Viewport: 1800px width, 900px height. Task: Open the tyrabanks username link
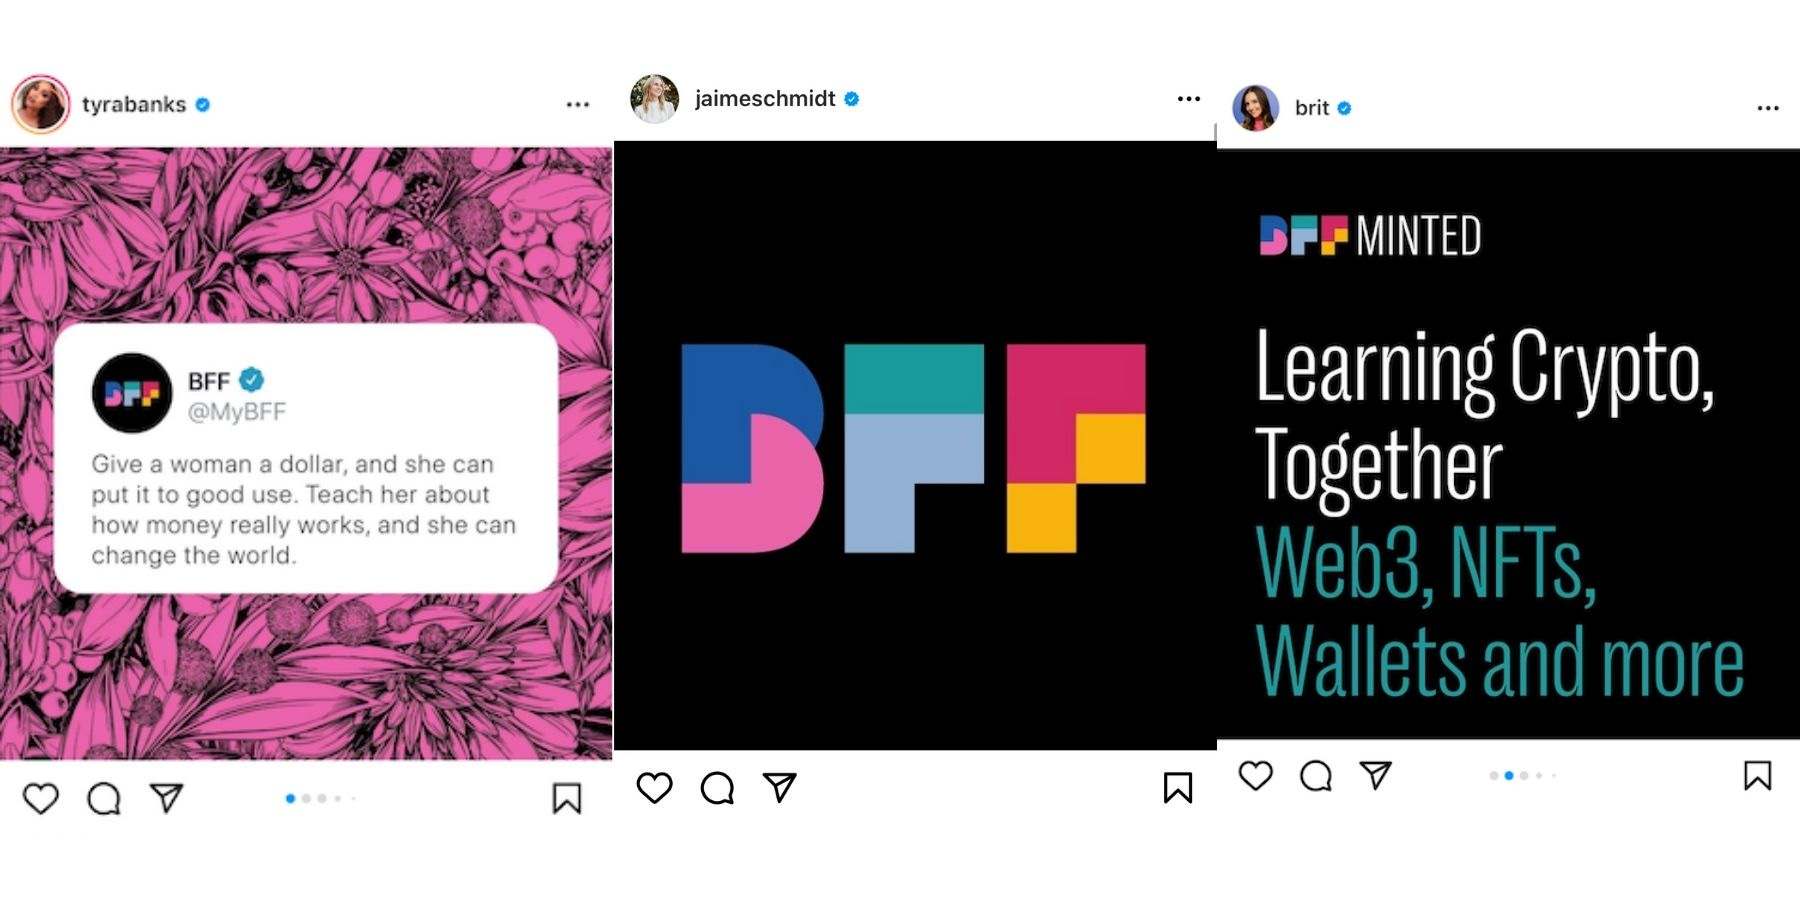134,104
